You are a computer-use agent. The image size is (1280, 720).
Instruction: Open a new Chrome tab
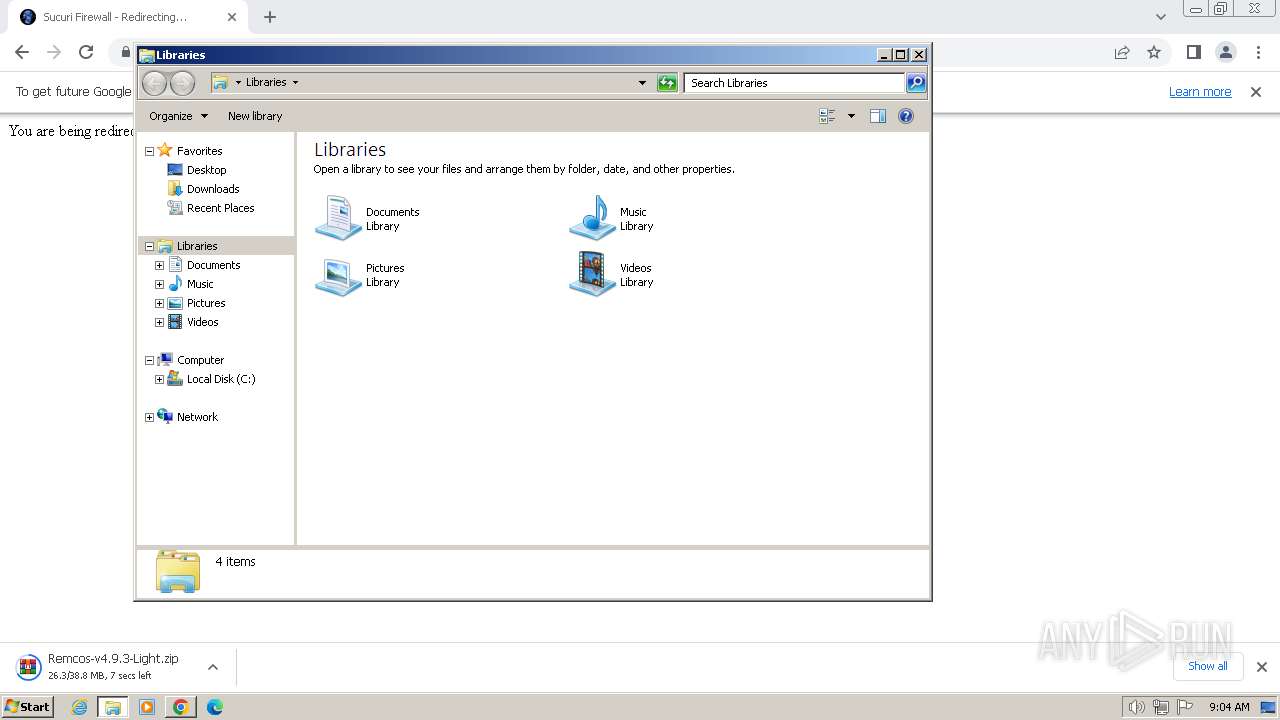pyautogui.click(x=270, y=17)
